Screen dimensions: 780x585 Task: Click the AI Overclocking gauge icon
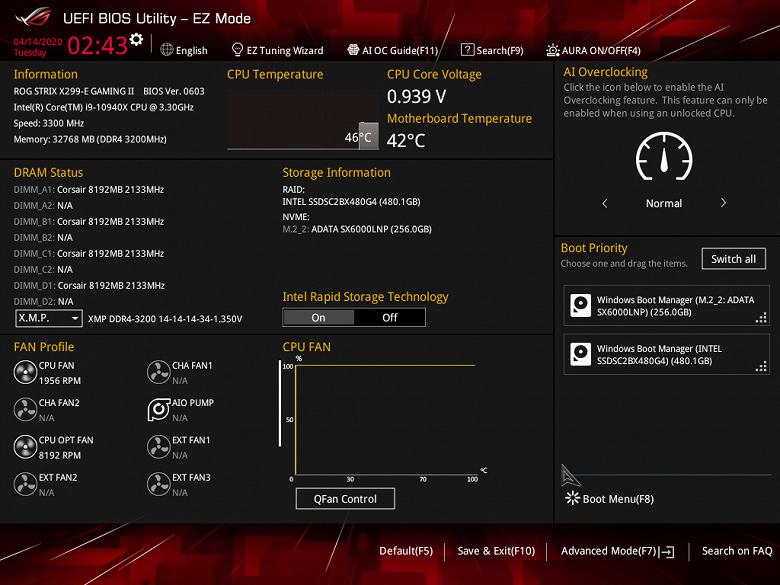point(664,157)
